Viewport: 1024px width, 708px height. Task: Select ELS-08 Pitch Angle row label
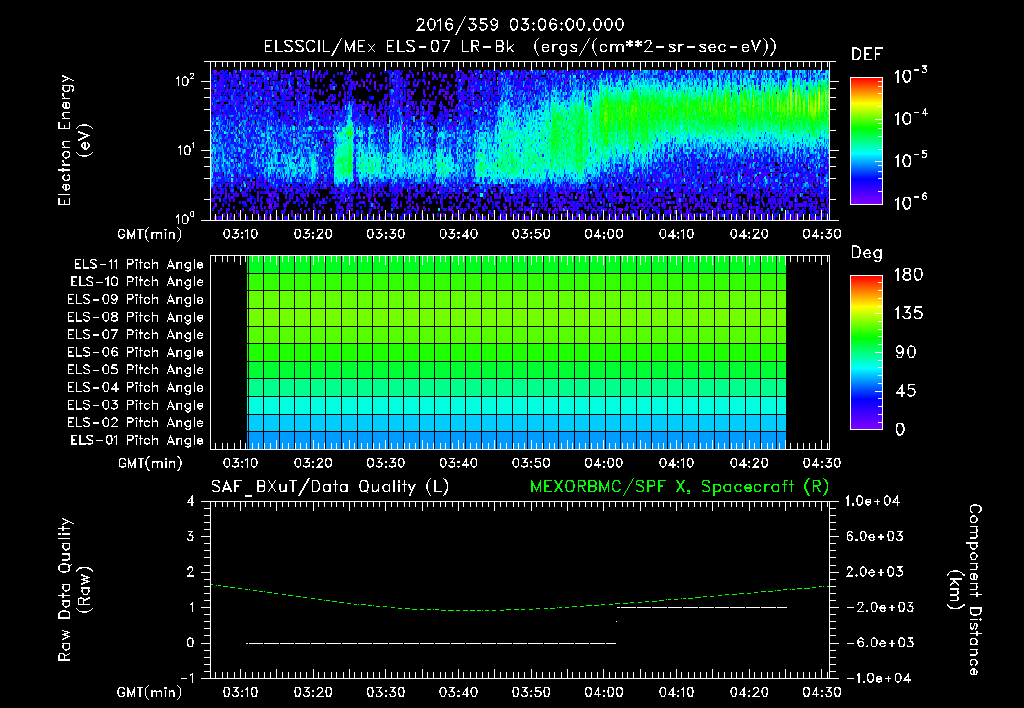135,317
